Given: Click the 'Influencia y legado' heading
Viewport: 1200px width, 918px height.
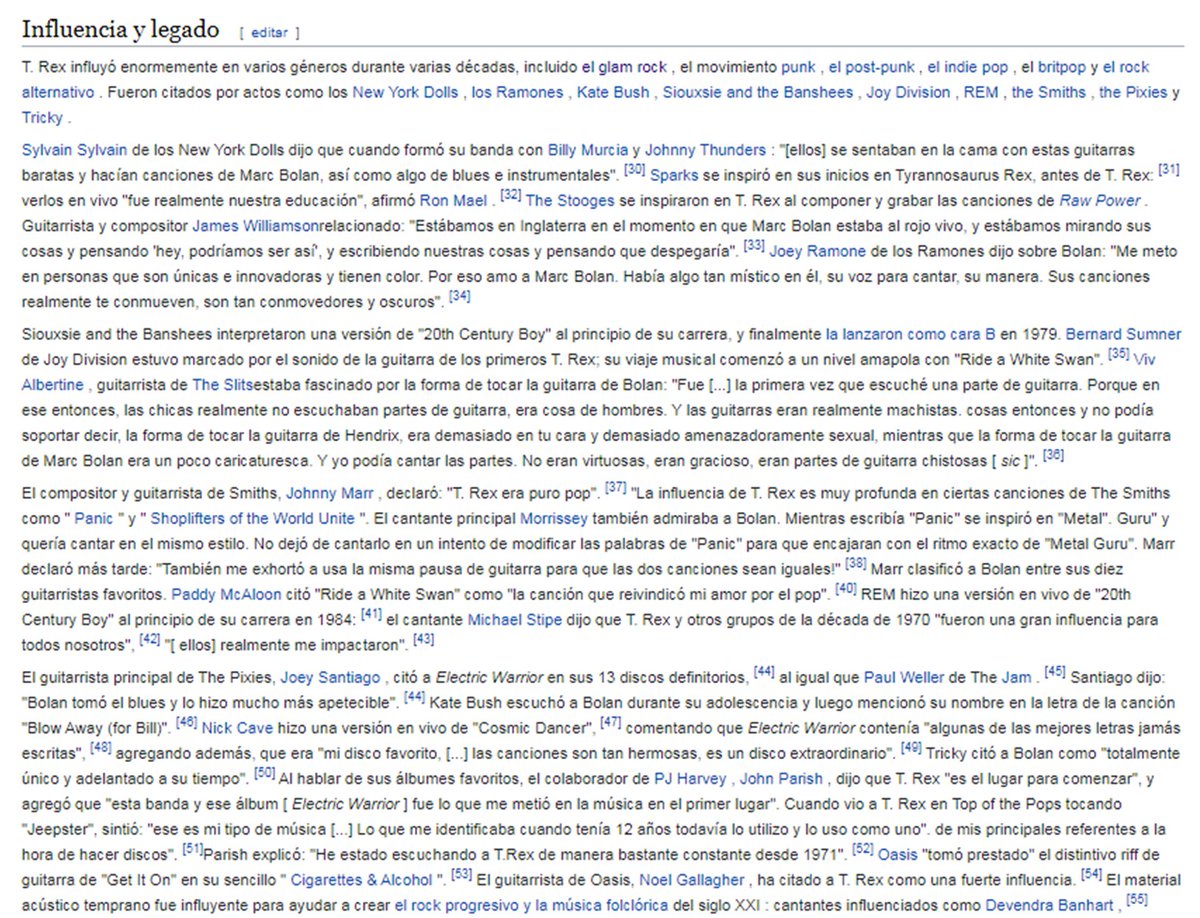Looking at the screenshot, I should point(120,29).
